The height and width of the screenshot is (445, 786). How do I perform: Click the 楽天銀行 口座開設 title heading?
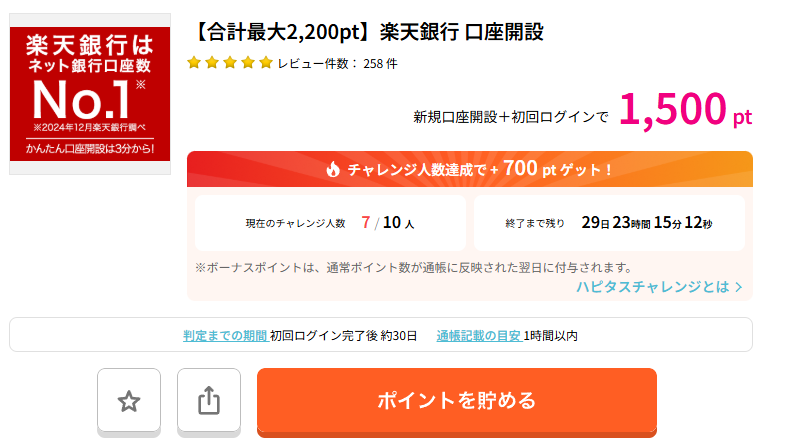pos(368,32)
